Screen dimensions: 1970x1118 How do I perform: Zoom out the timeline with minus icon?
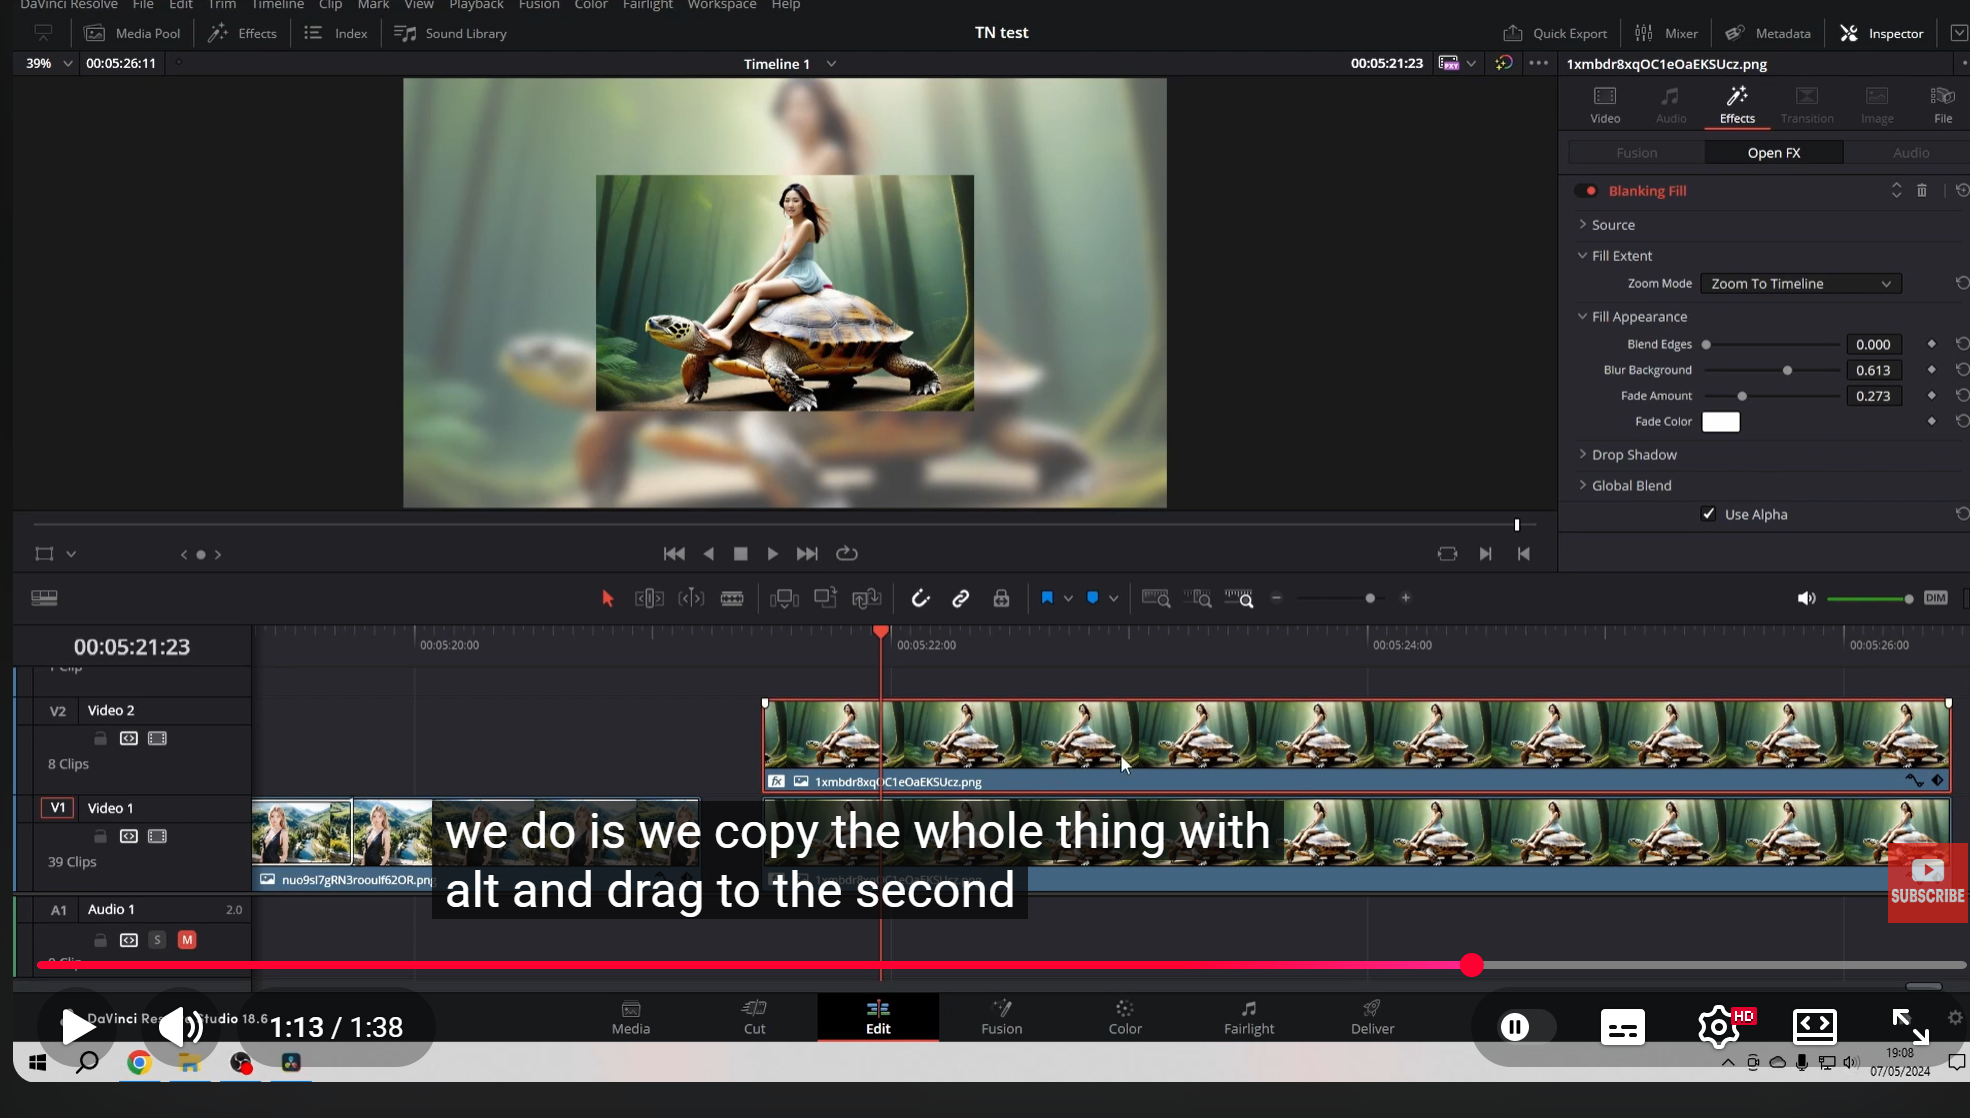(1277, 598)
